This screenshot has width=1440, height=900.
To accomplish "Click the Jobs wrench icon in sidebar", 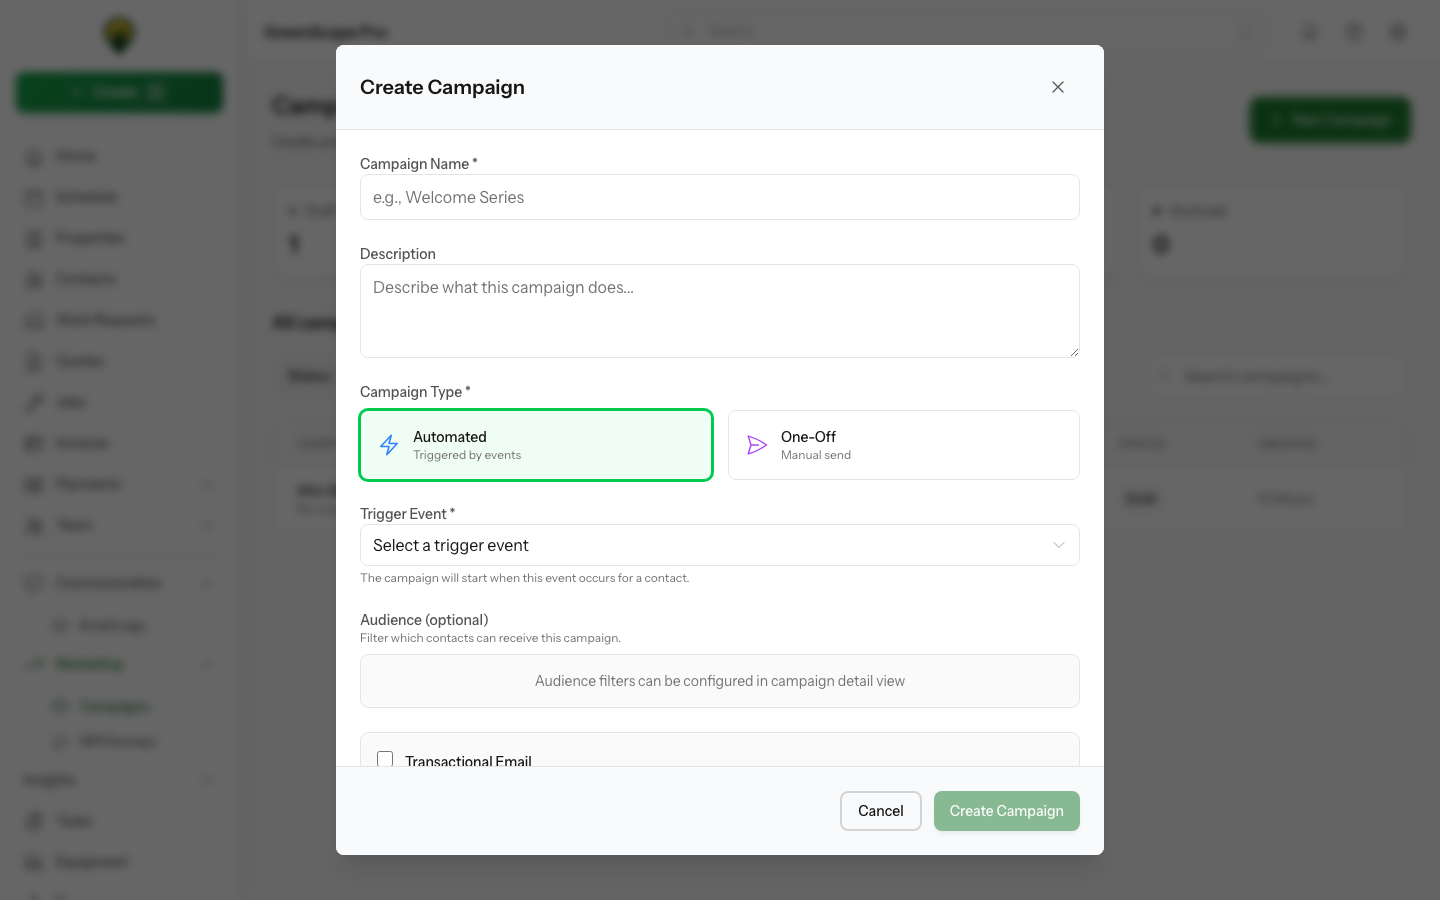I will pyautogui.click(x=34, y=402).
